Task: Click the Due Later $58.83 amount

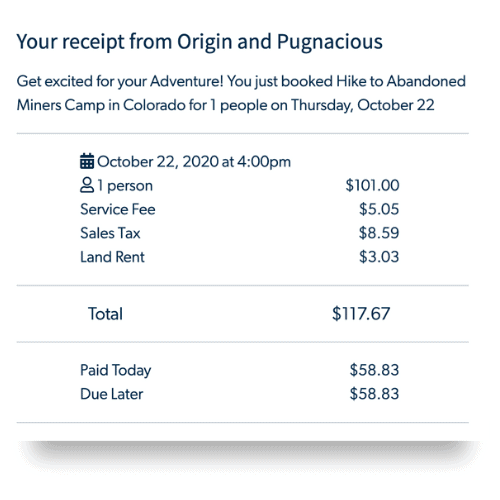Action: point(374,394)
